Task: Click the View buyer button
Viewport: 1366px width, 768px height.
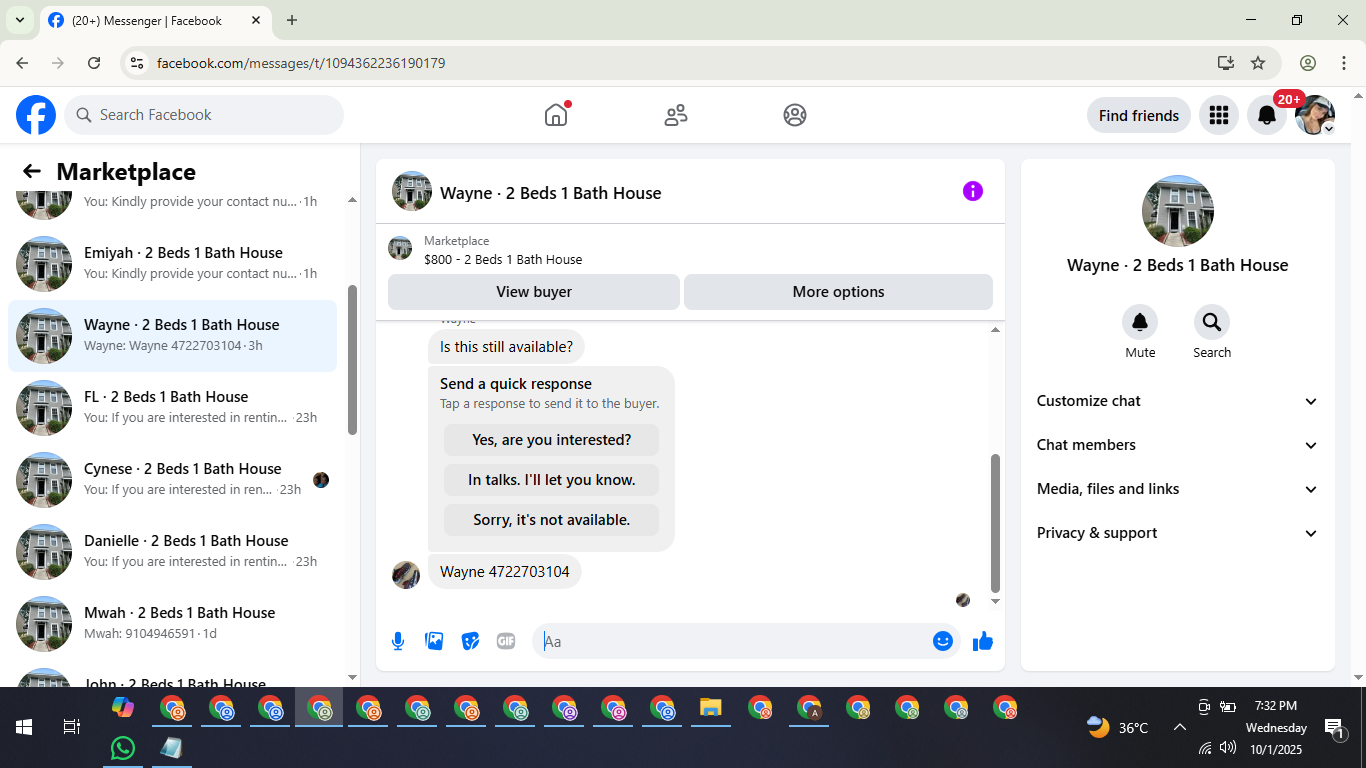Action: 534,292
